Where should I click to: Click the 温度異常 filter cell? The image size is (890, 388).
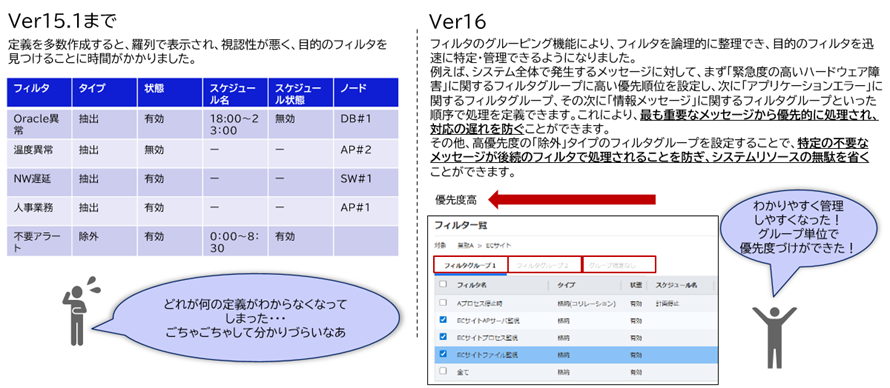click(39, 154)
